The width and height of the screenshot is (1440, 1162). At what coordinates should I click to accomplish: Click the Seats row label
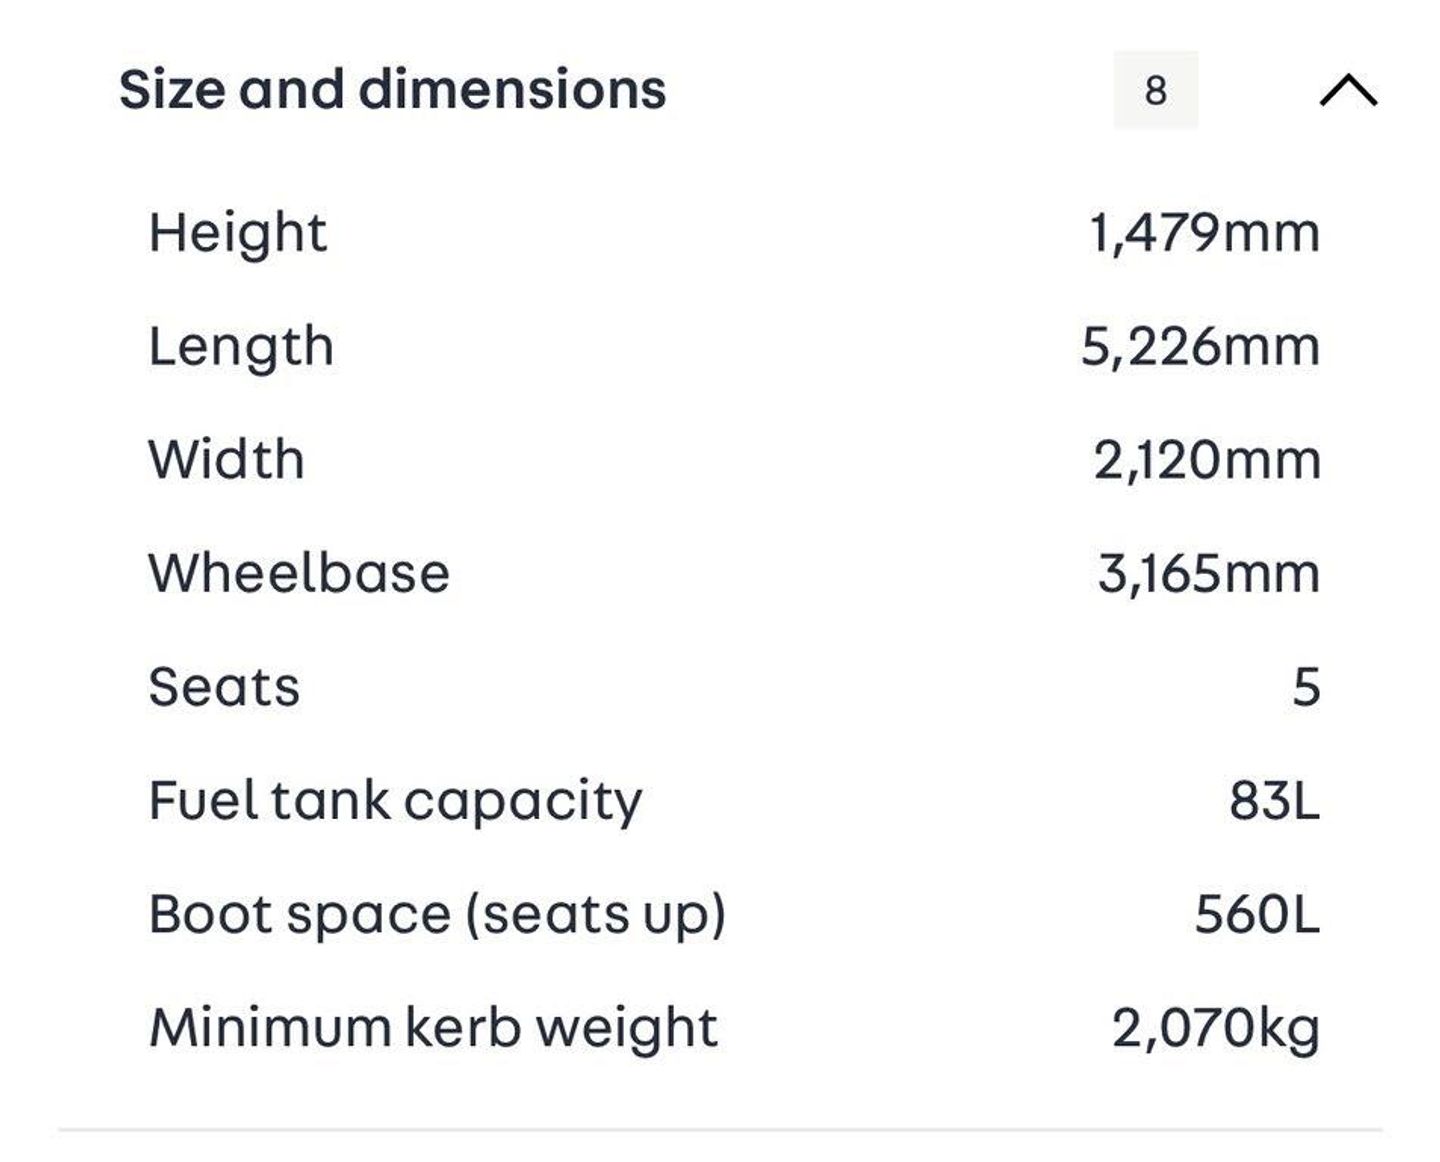pyautogui.click(x=224, y=687)
